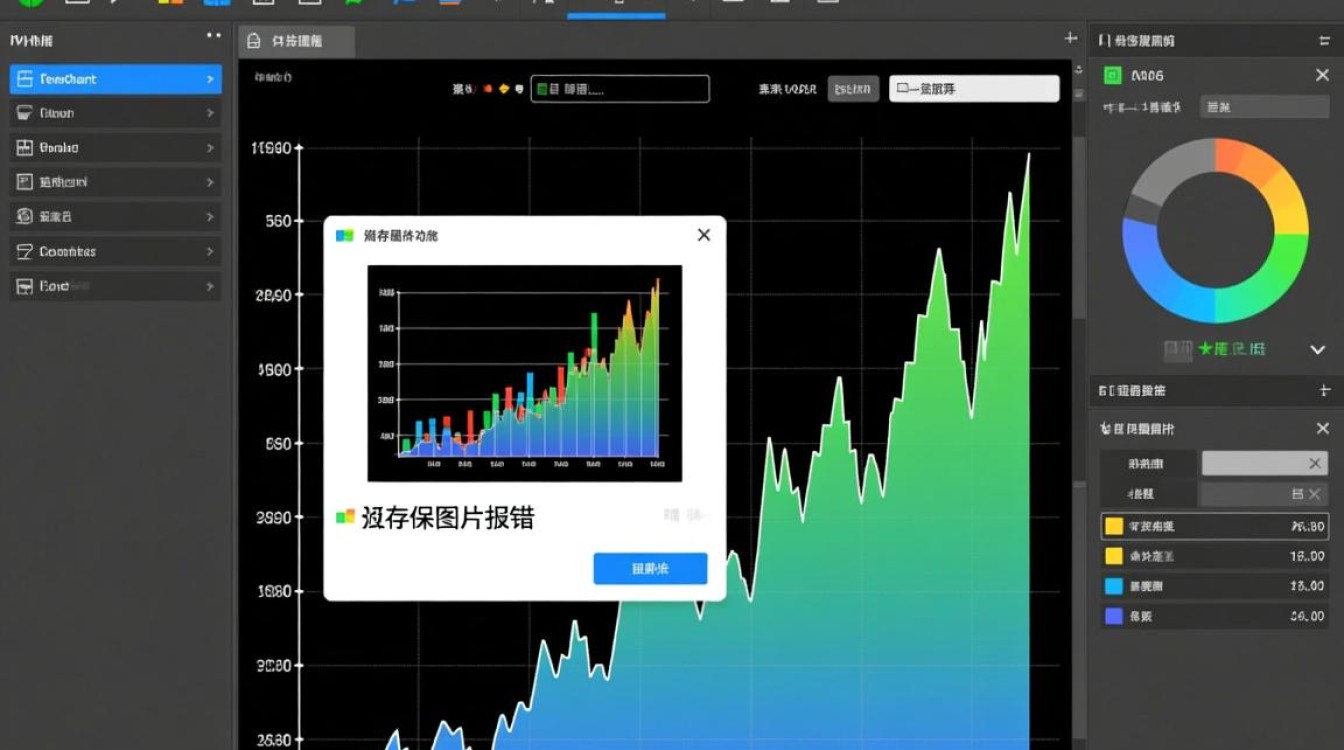Click the yellow diamond marker above the chart
1344x750 pixels.
coord(504,89)
